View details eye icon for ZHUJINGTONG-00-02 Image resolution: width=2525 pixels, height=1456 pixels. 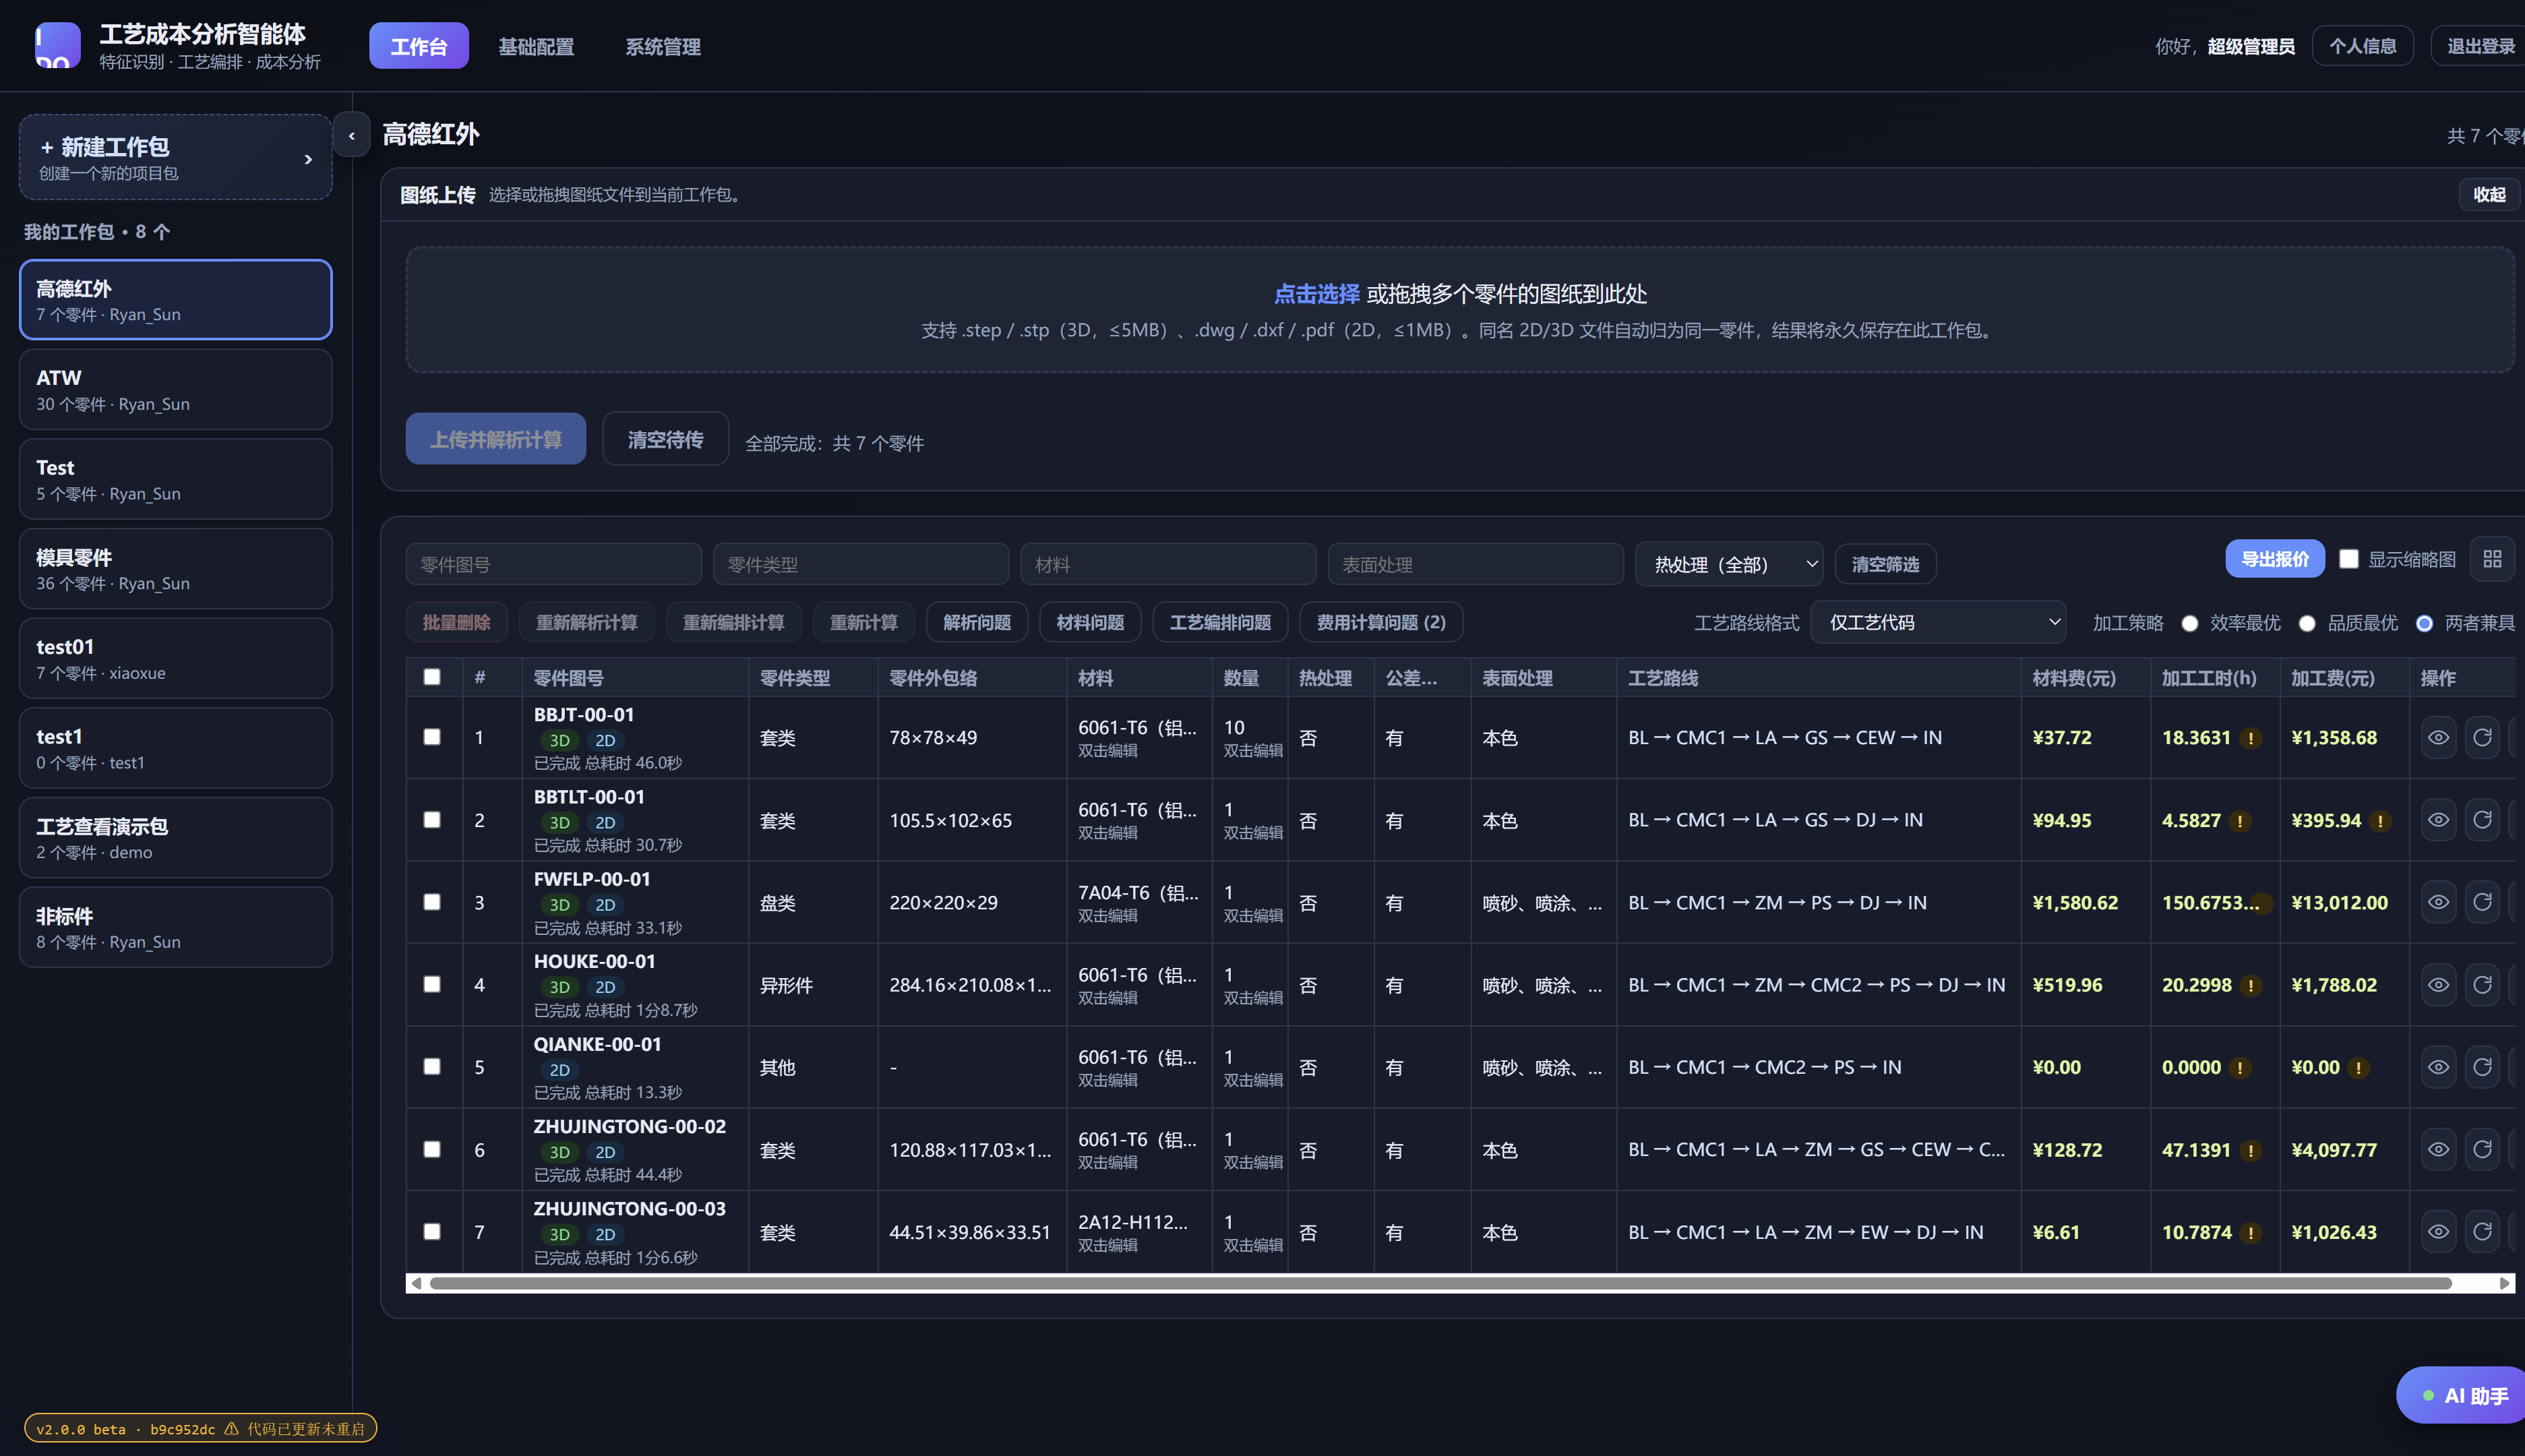(2439, 1150)
